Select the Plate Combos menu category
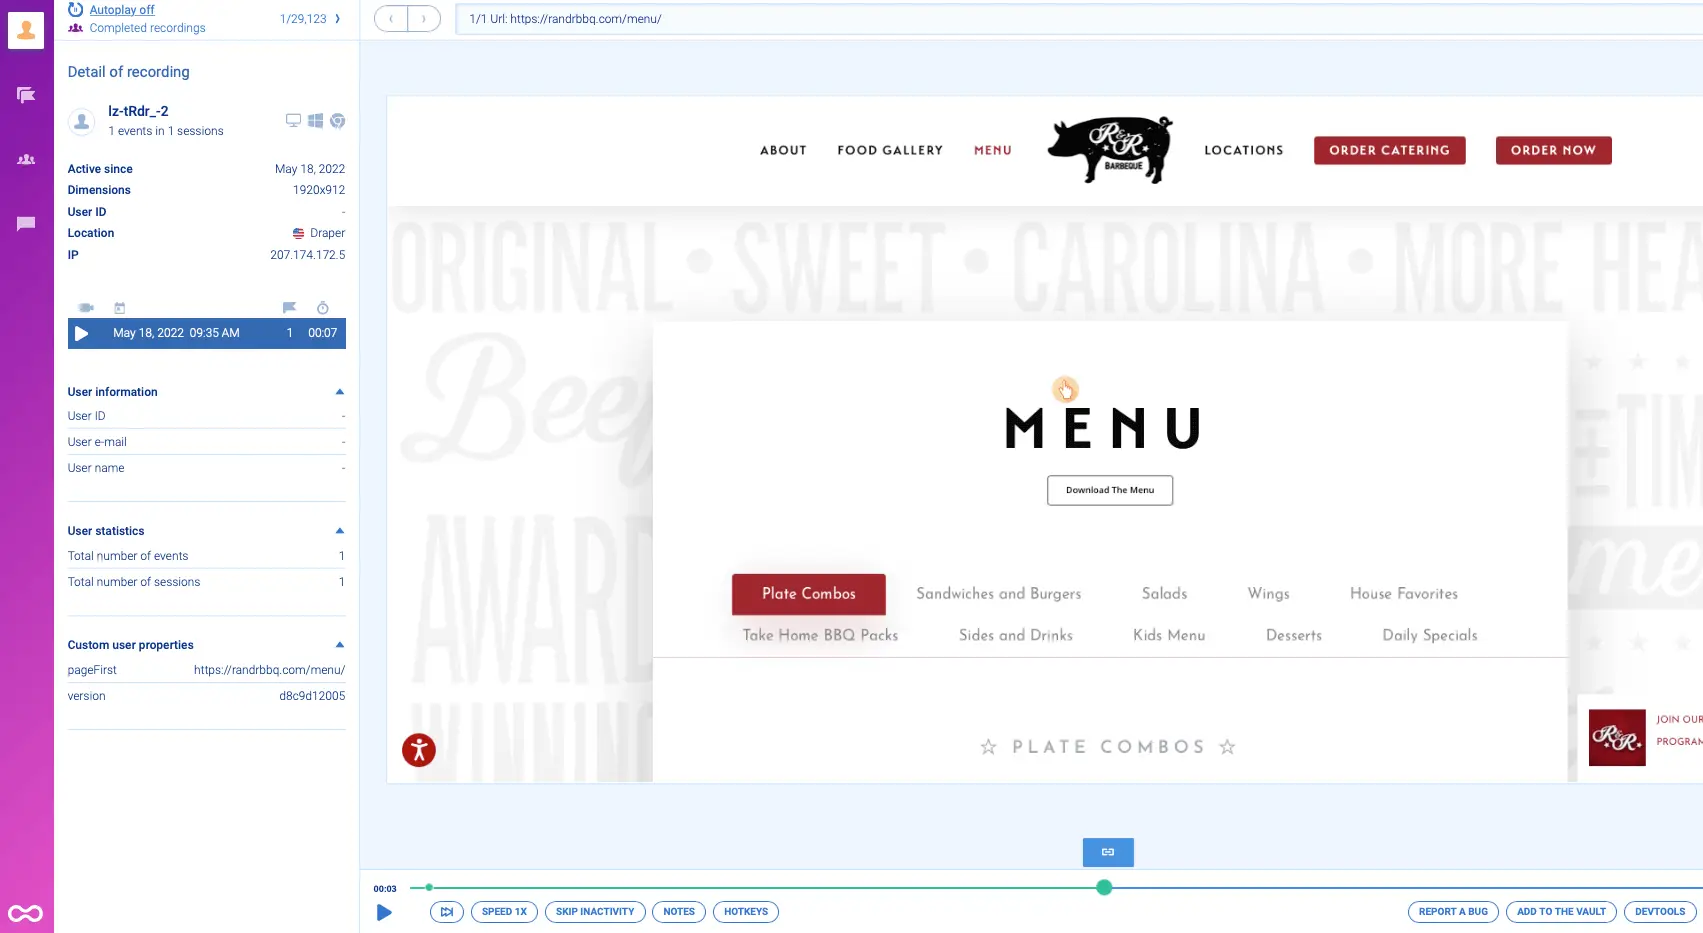 [x=808, y=594]
